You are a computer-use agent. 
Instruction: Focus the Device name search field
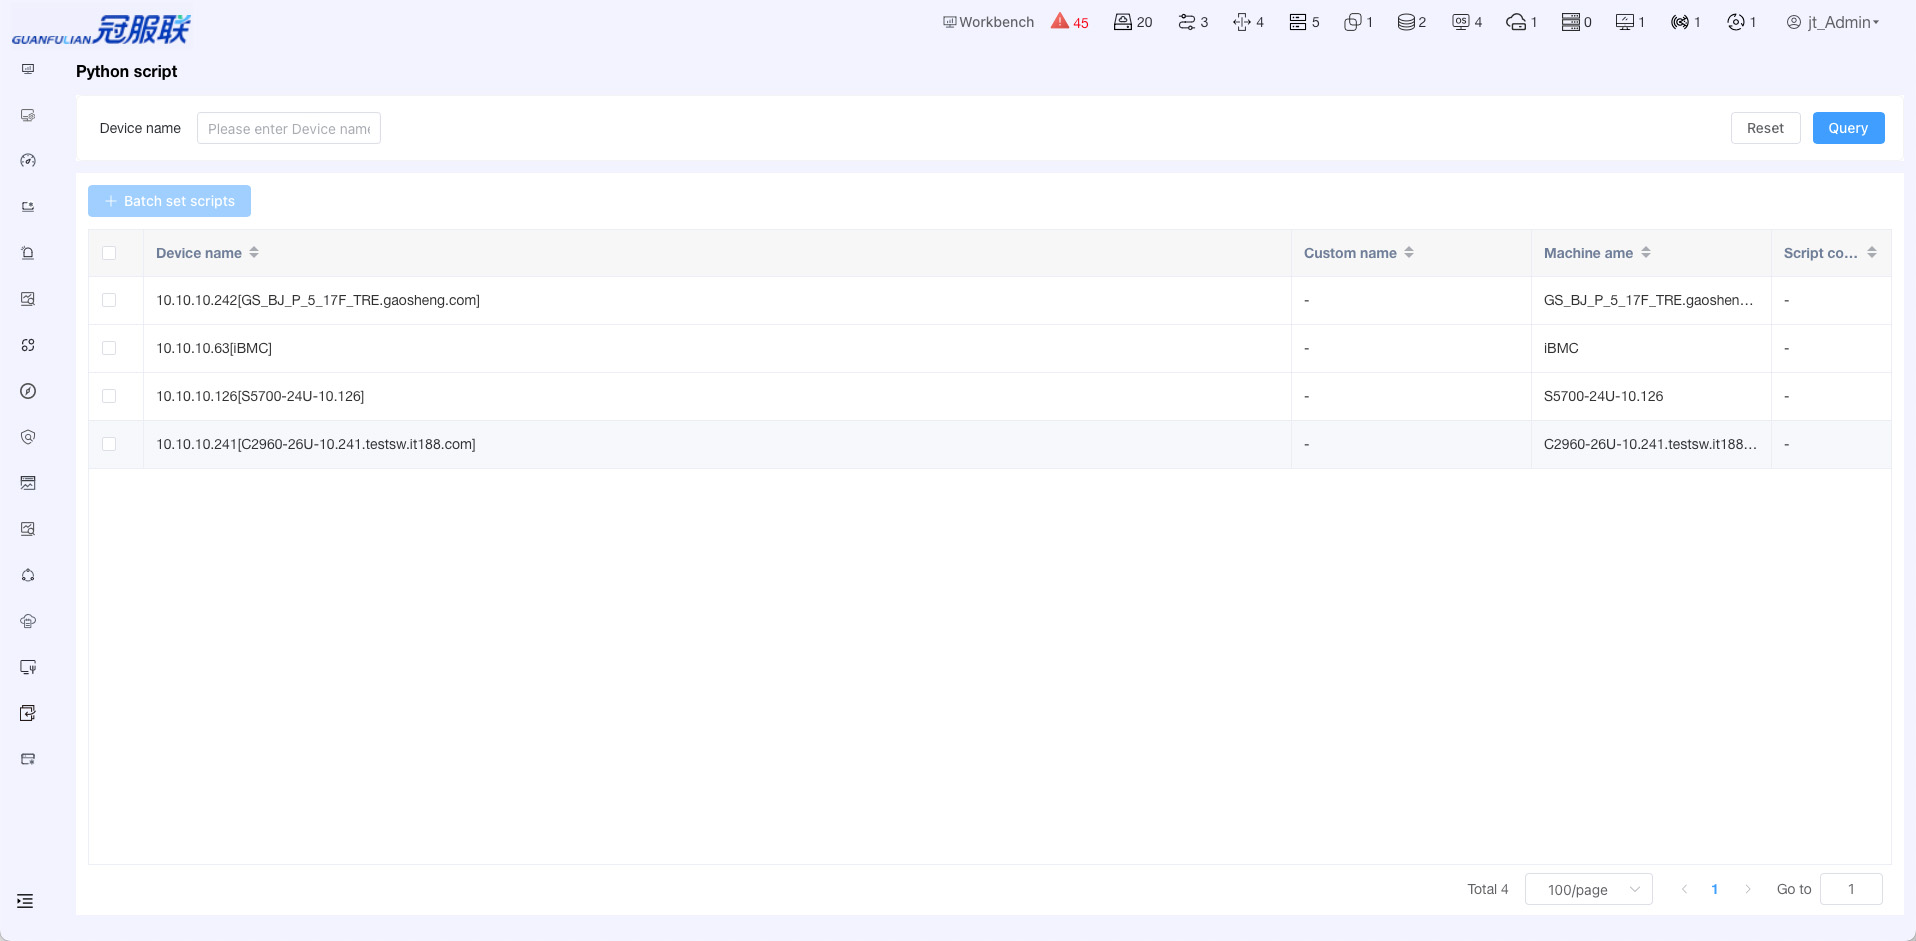tap(289, 128)
